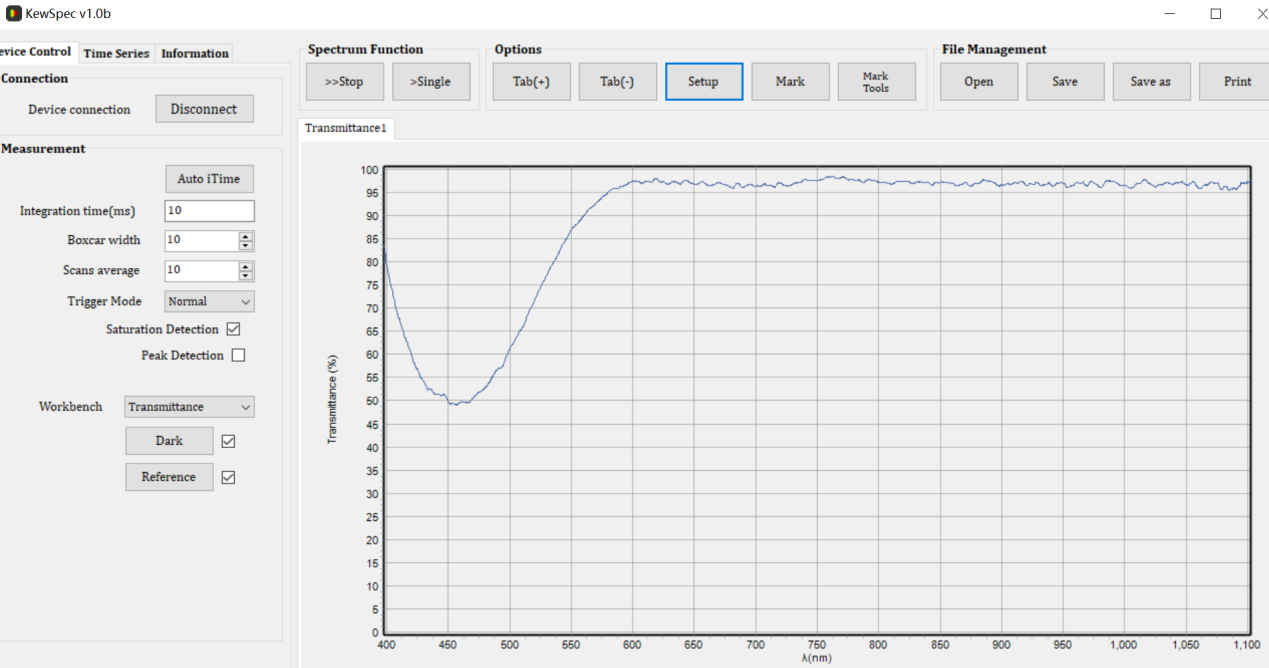Add a new tab with Tab(+)
This screenshot has height=668, width=1269.
[x=531, y=82]
